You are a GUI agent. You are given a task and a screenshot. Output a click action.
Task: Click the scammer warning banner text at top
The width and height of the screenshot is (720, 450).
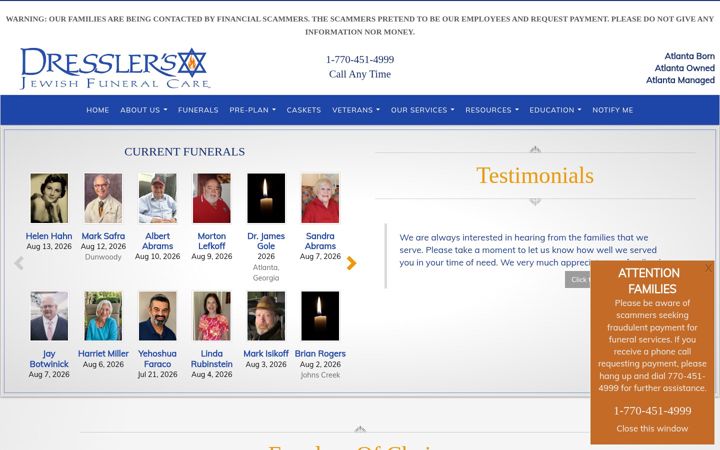(360, 25)
